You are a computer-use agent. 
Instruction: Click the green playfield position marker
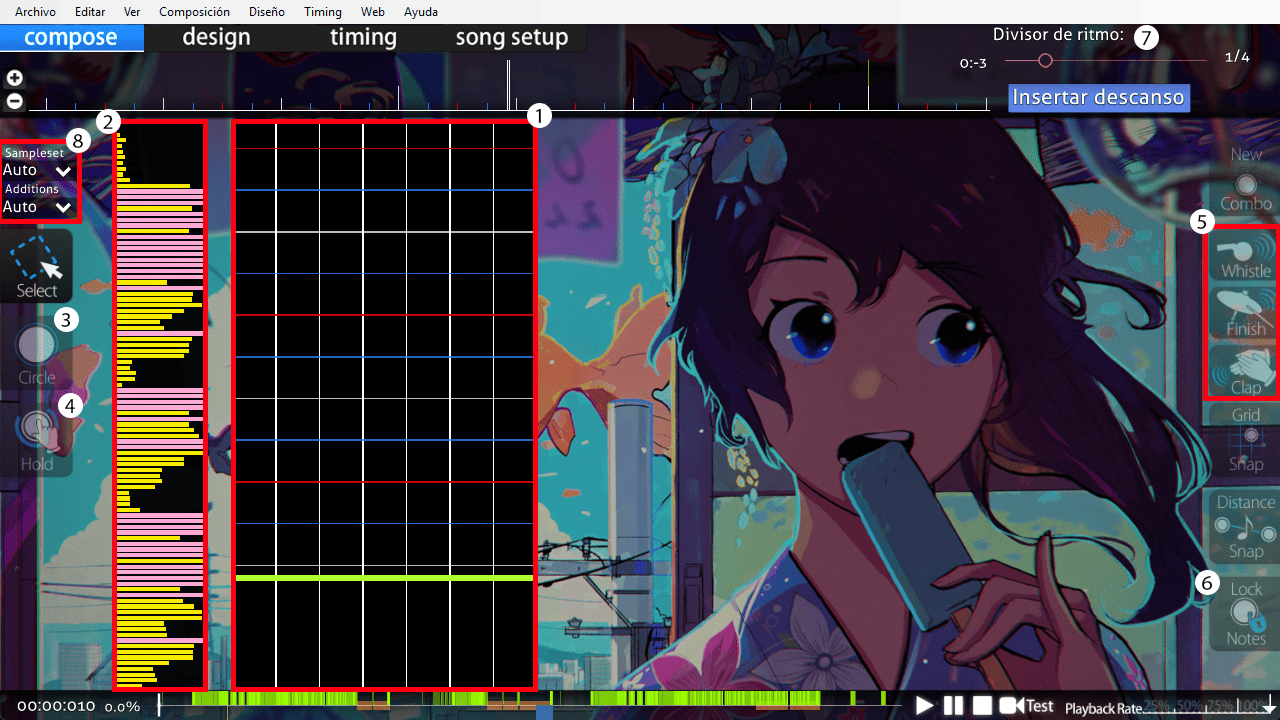(384, 578)
